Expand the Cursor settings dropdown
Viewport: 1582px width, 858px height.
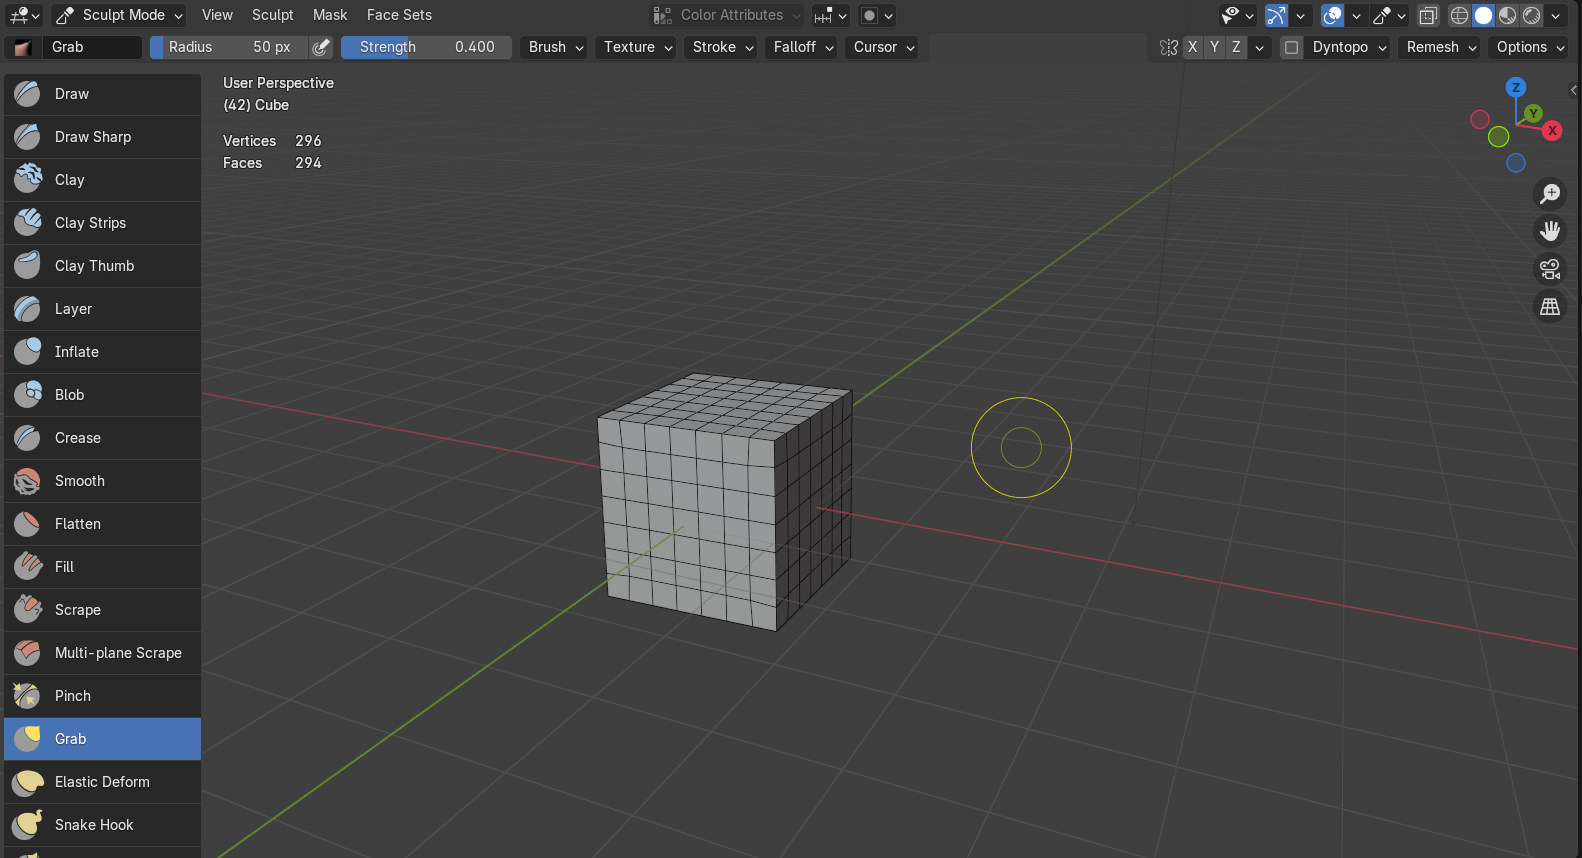click(882, 47)
